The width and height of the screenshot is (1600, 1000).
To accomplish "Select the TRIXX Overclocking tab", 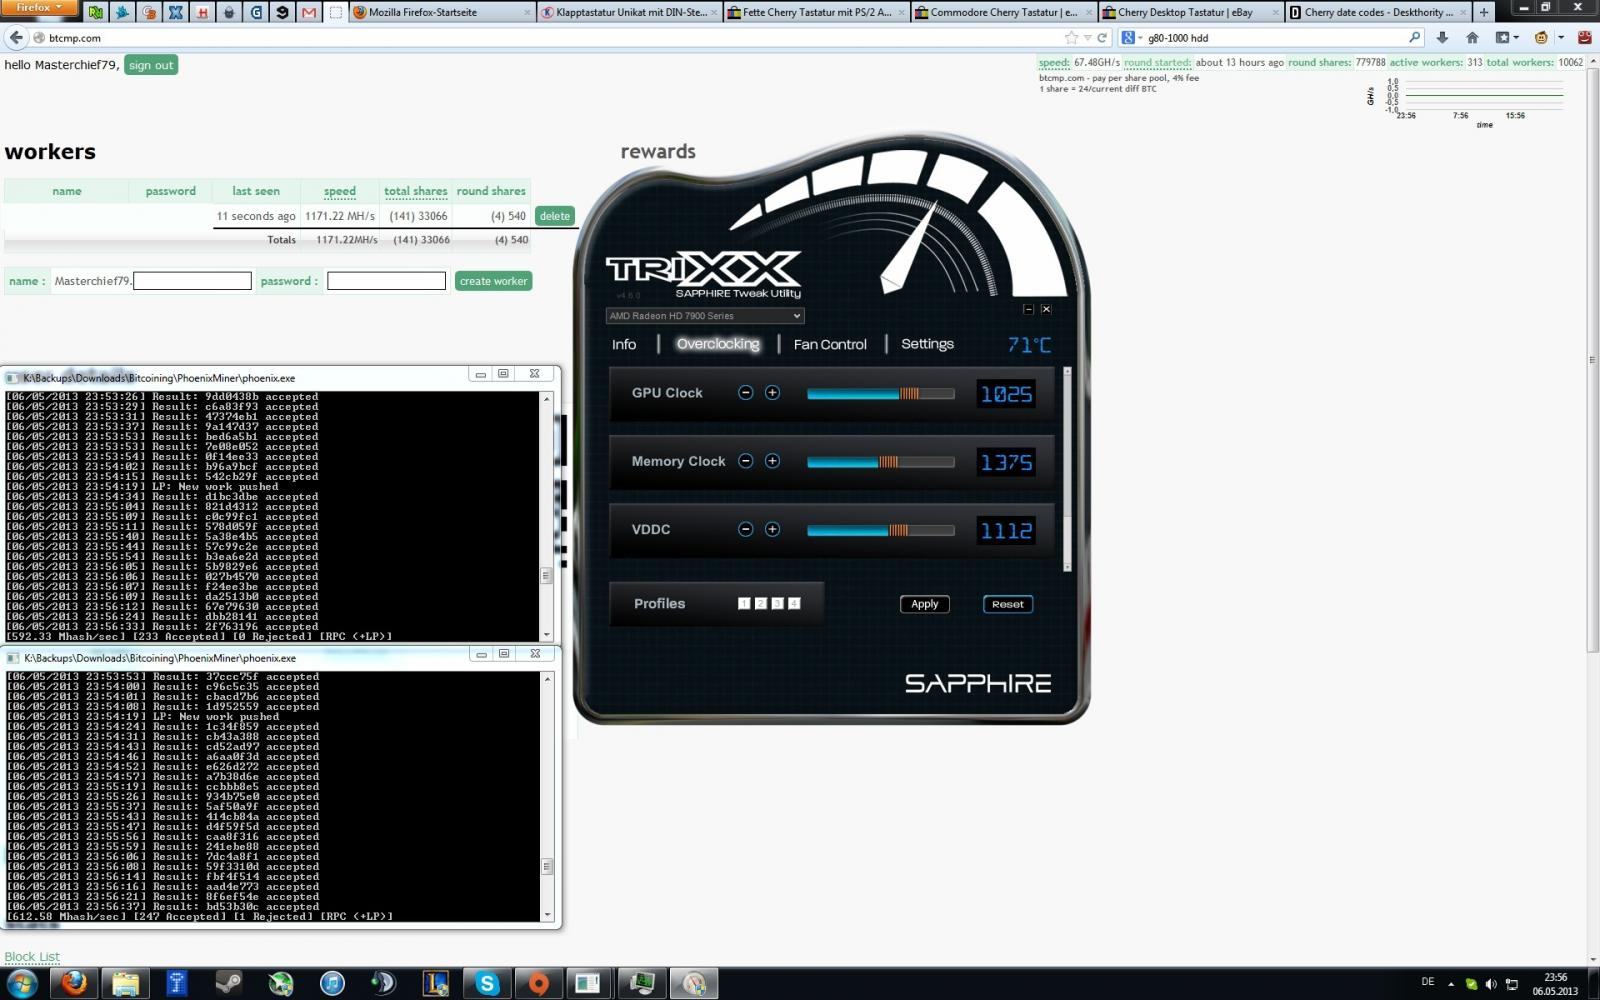I will [718, 344].
